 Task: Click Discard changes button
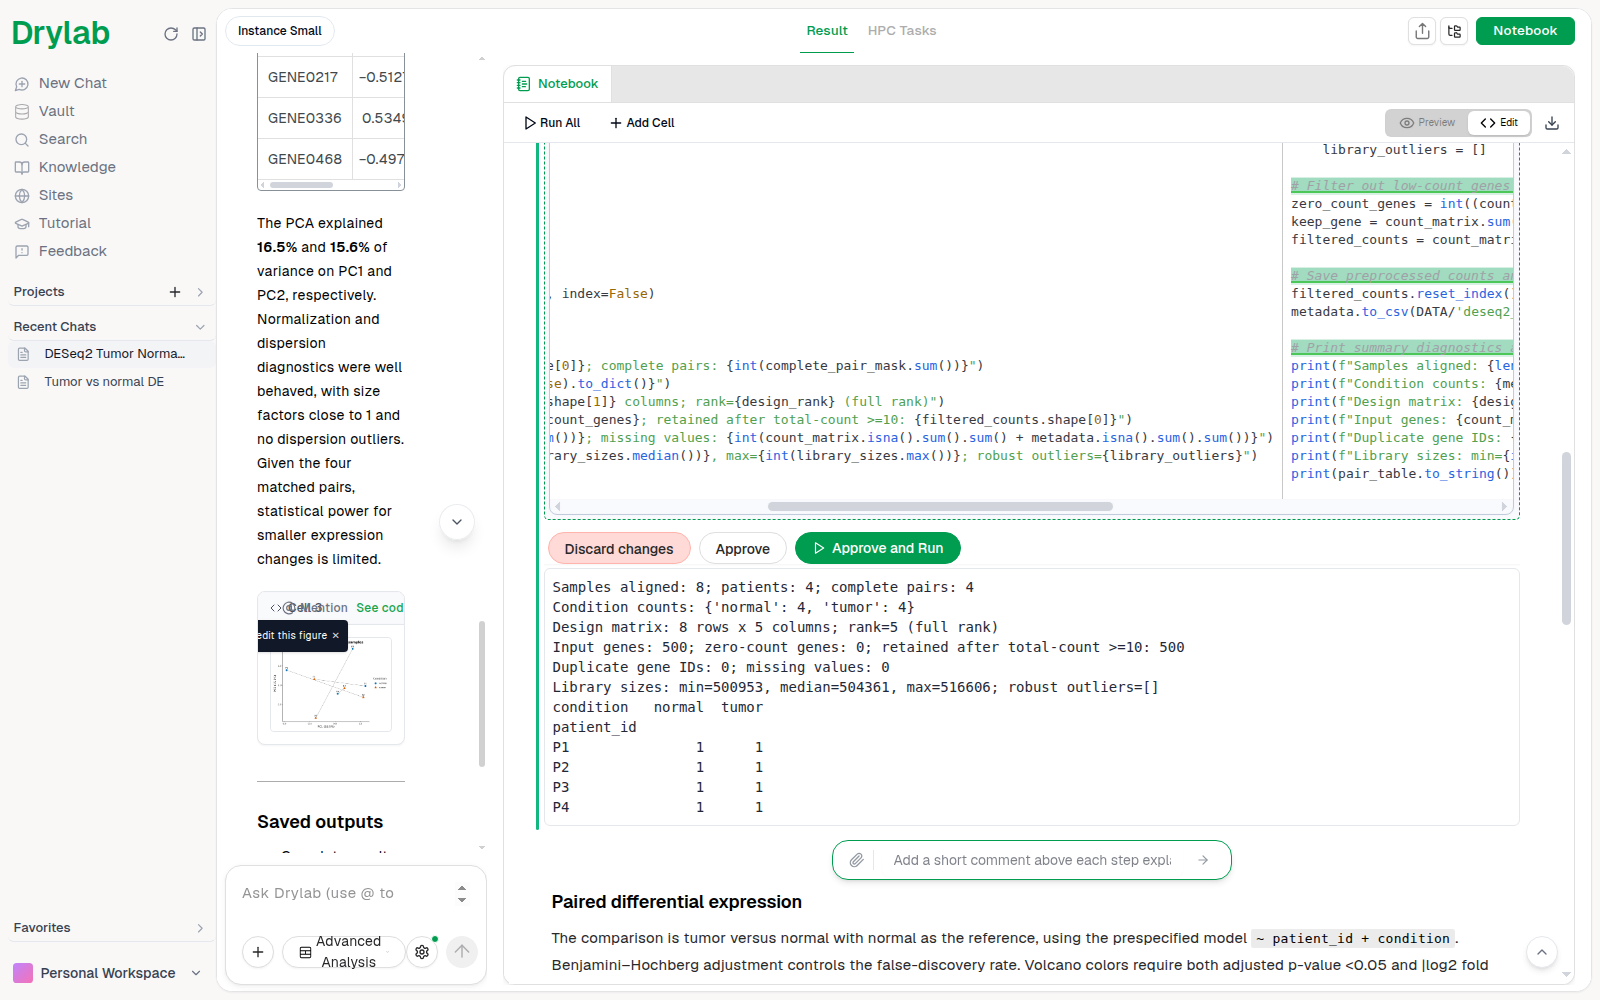pyautogui.click(x=619, y=549)
